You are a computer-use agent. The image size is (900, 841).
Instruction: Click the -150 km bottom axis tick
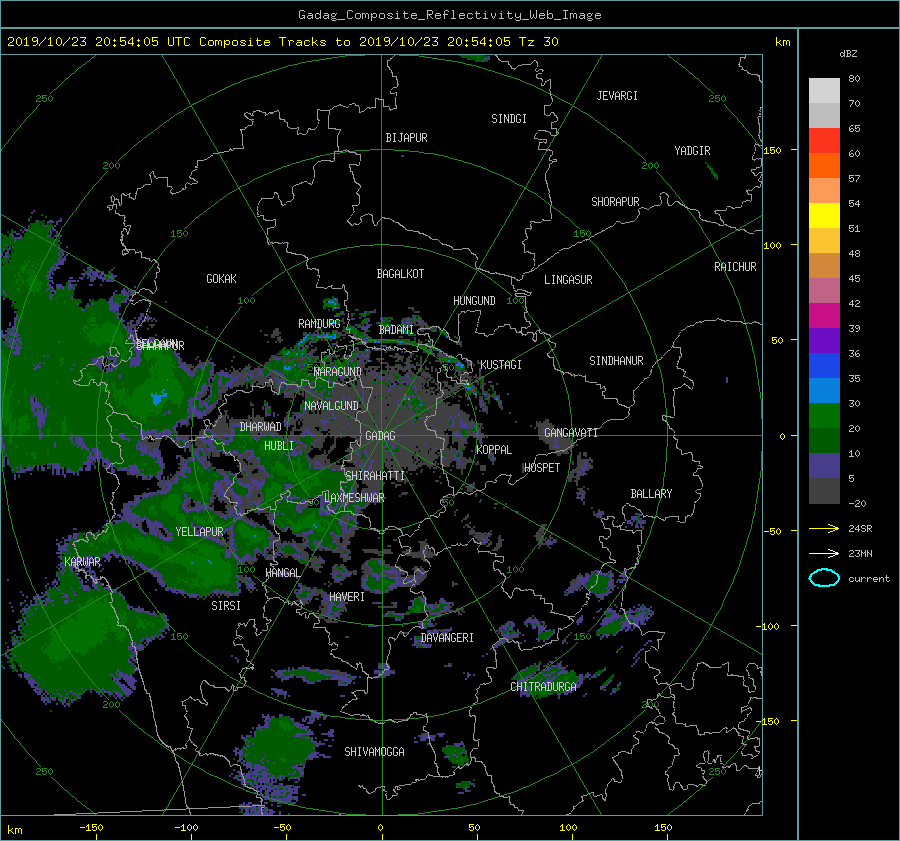[x=91, y=827]
